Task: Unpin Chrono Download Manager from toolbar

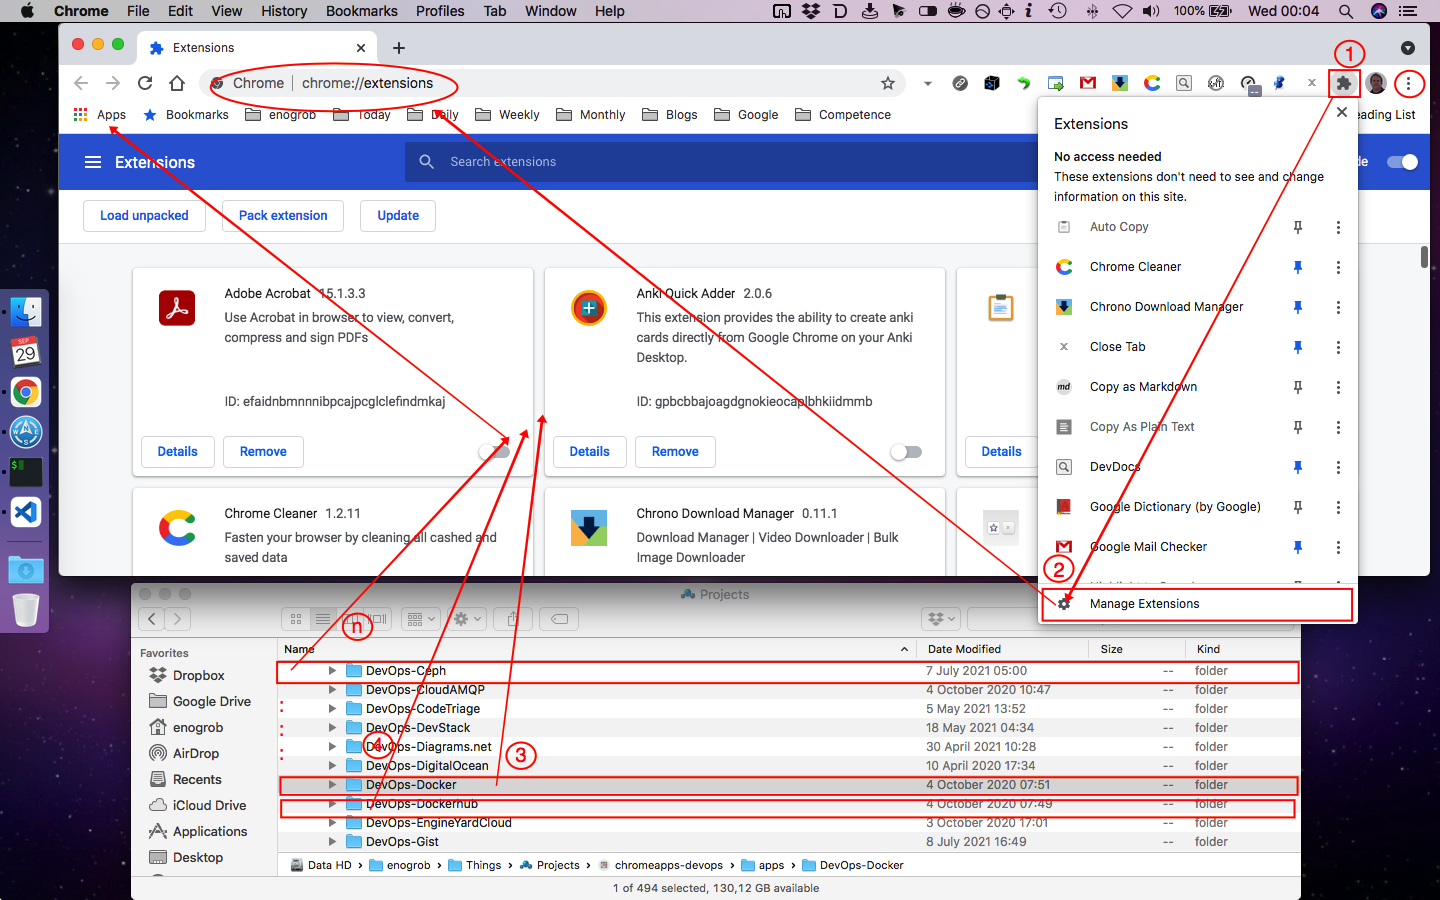Action: 1297,307
